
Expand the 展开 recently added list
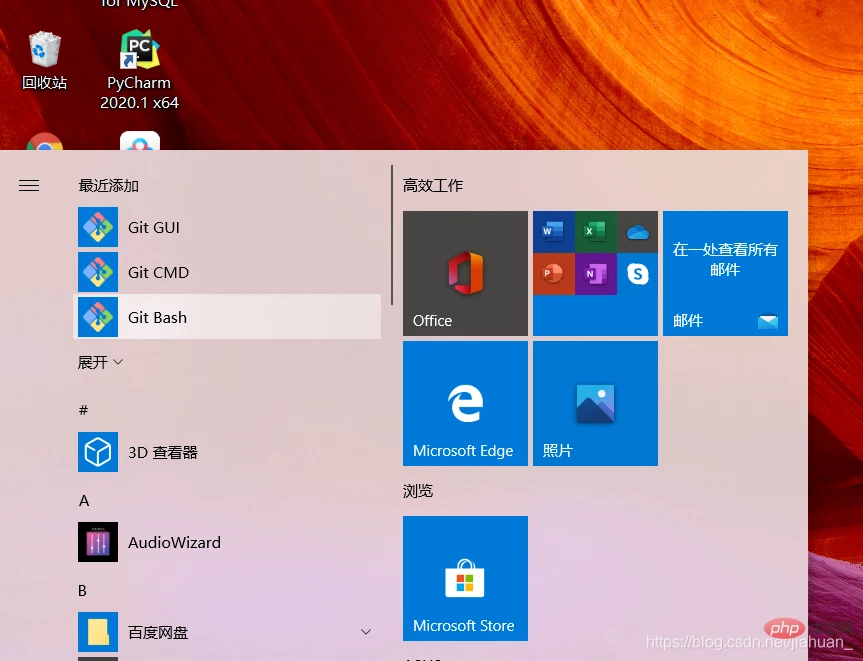click(100, 362)
